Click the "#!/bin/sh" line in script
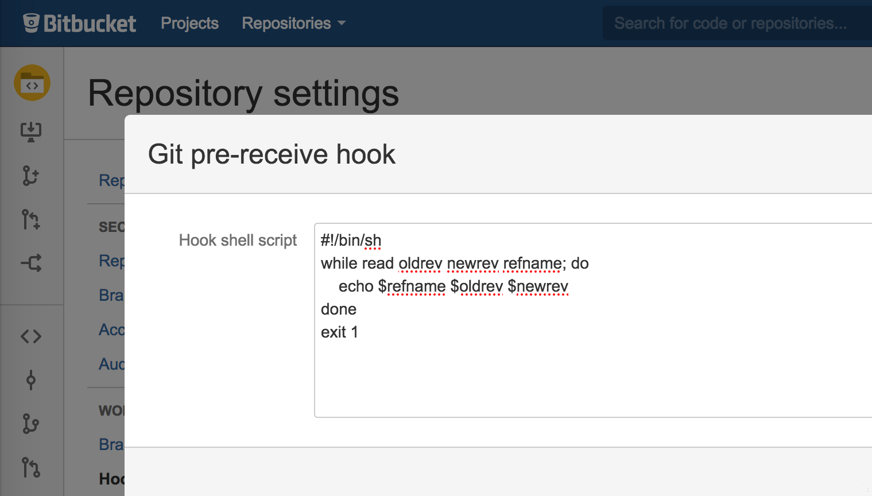872x496 pixels. [x=351, y=240]
